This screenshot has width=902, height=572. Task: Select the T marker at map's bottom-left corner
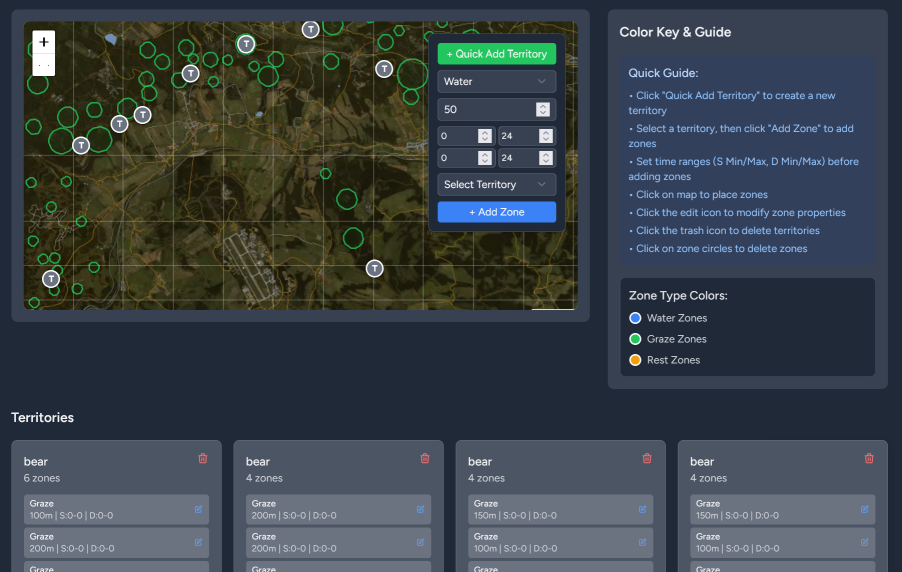point(51,278)
